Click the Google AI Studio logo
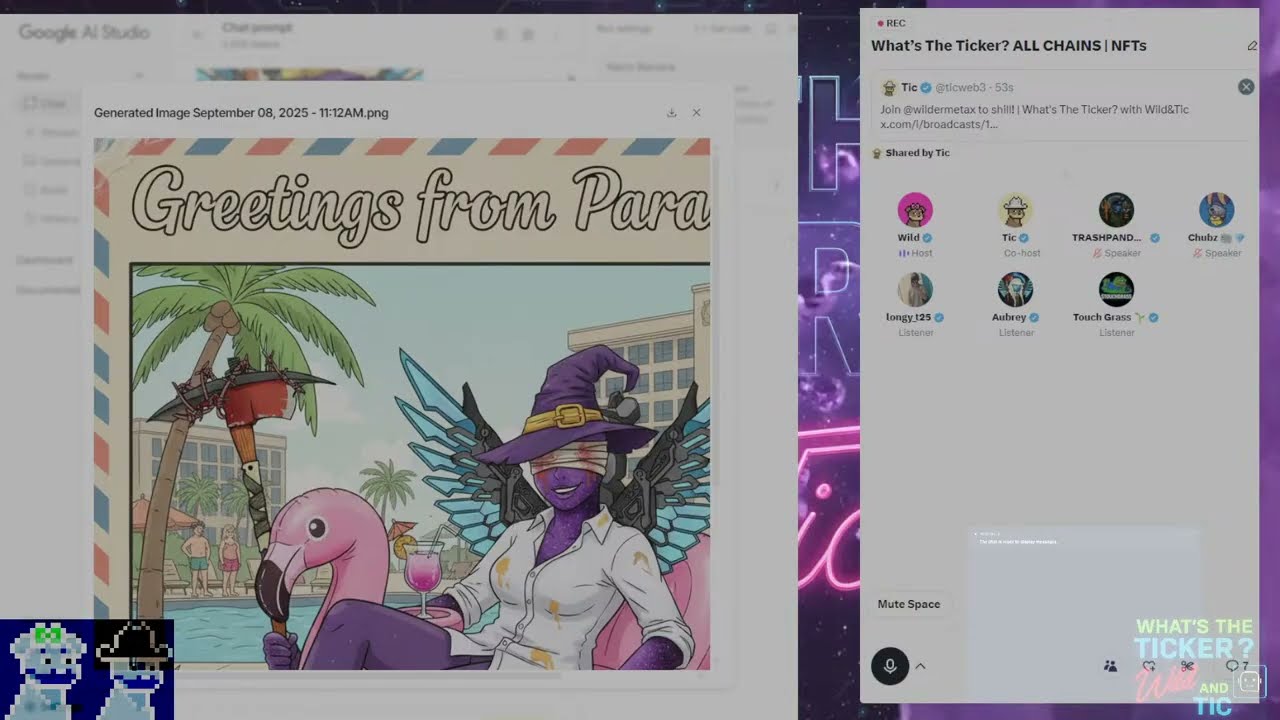 (84, 33)
